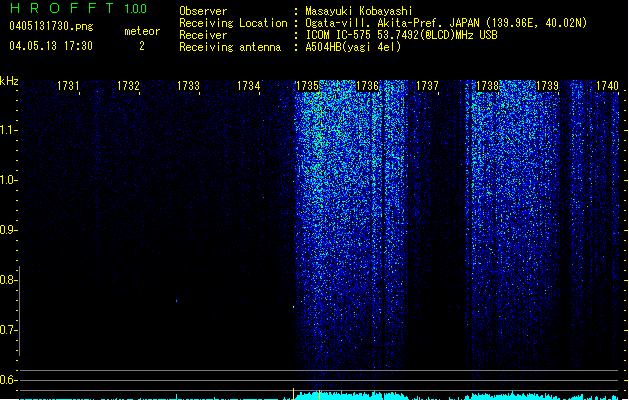Click the Receiving antenna label

pos(230,47)
